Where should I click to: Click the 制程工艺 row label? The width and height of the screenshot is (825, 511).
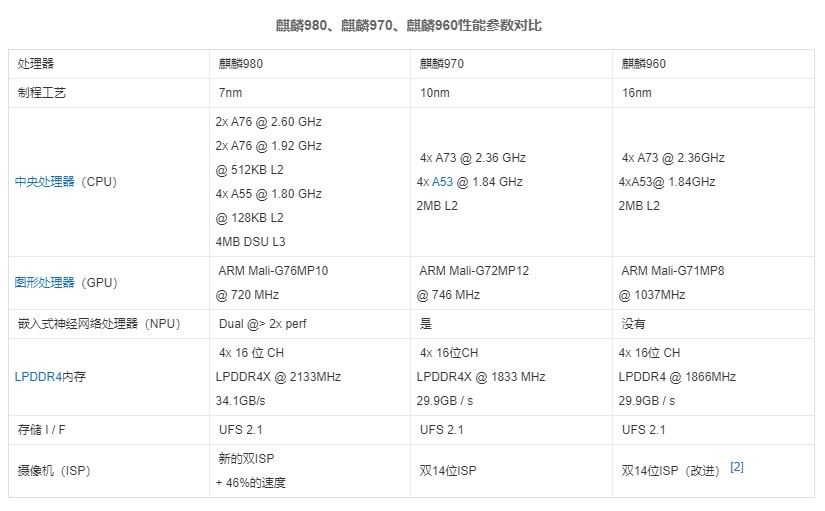click(x=42, y=93)
